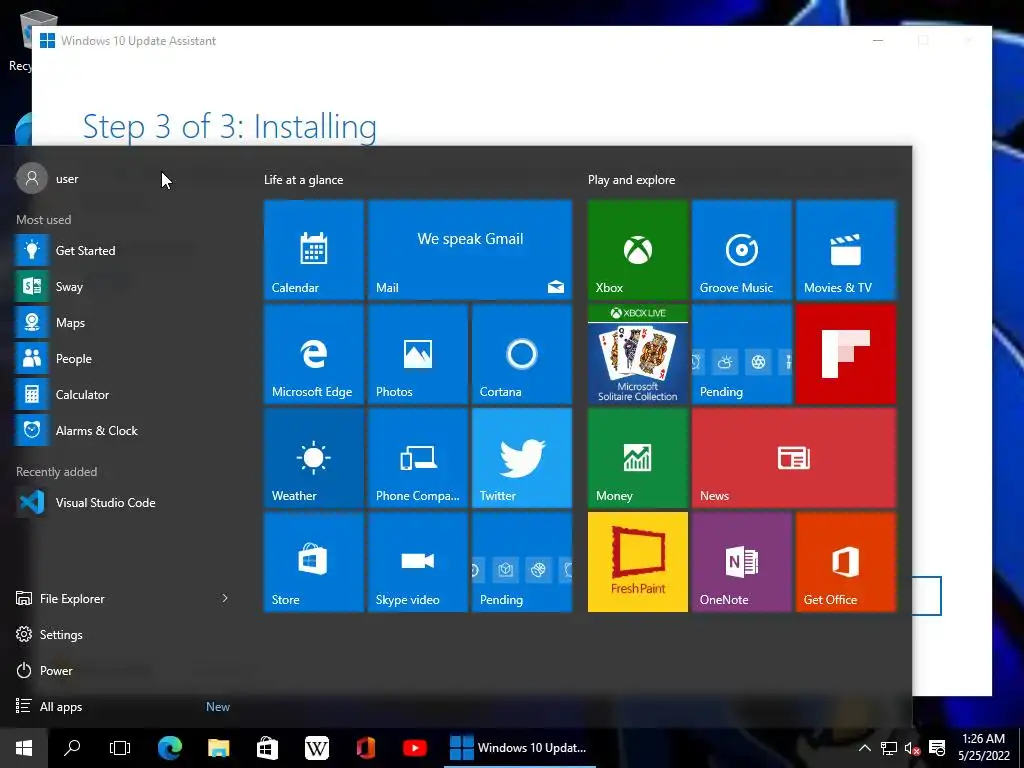
Task: Open Alarms & Clock app
Action: pyautogui.click(x=124, y=430)
